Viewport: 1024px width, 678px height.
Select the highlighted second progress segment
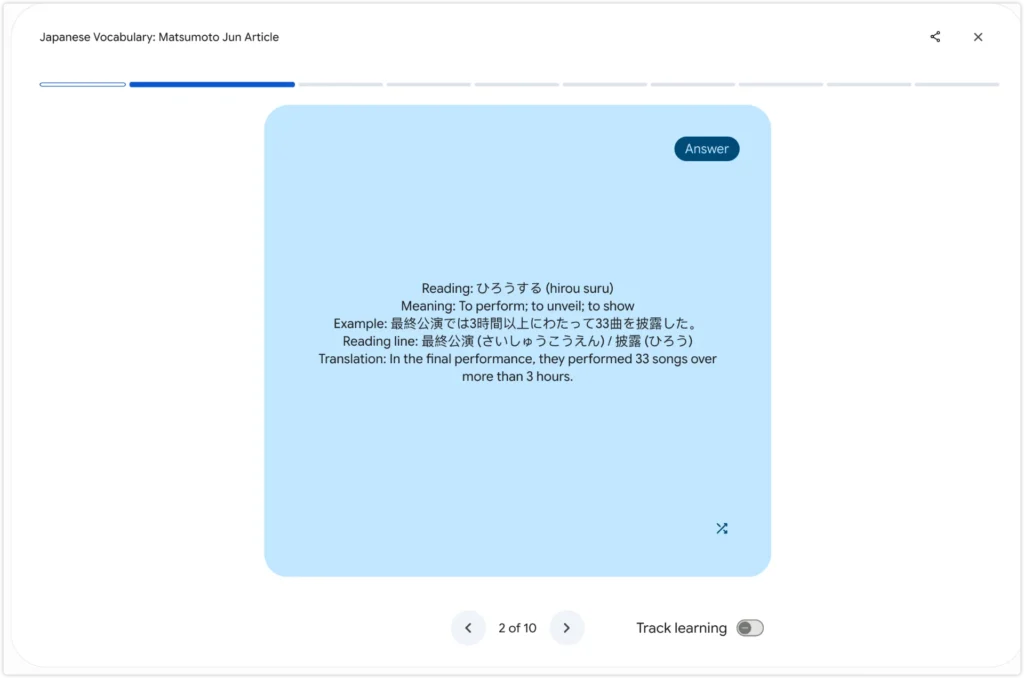[212, 84]
